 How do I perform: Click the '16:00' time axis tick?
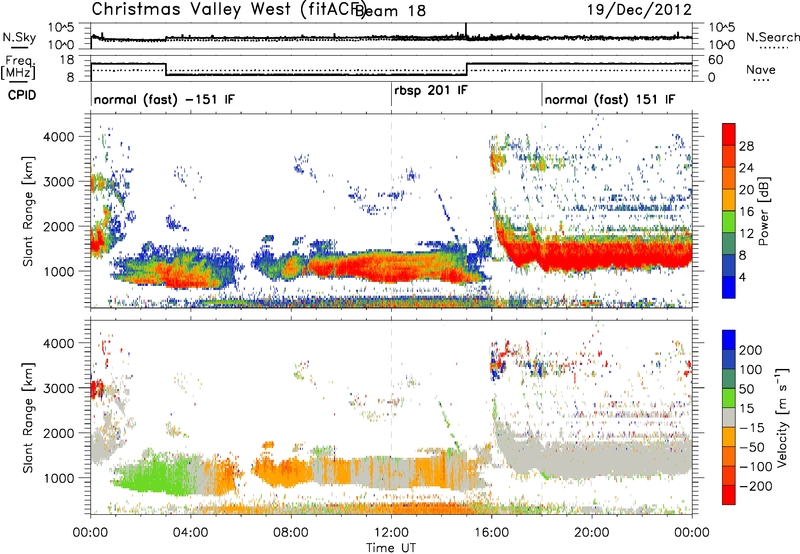[491, 533]
